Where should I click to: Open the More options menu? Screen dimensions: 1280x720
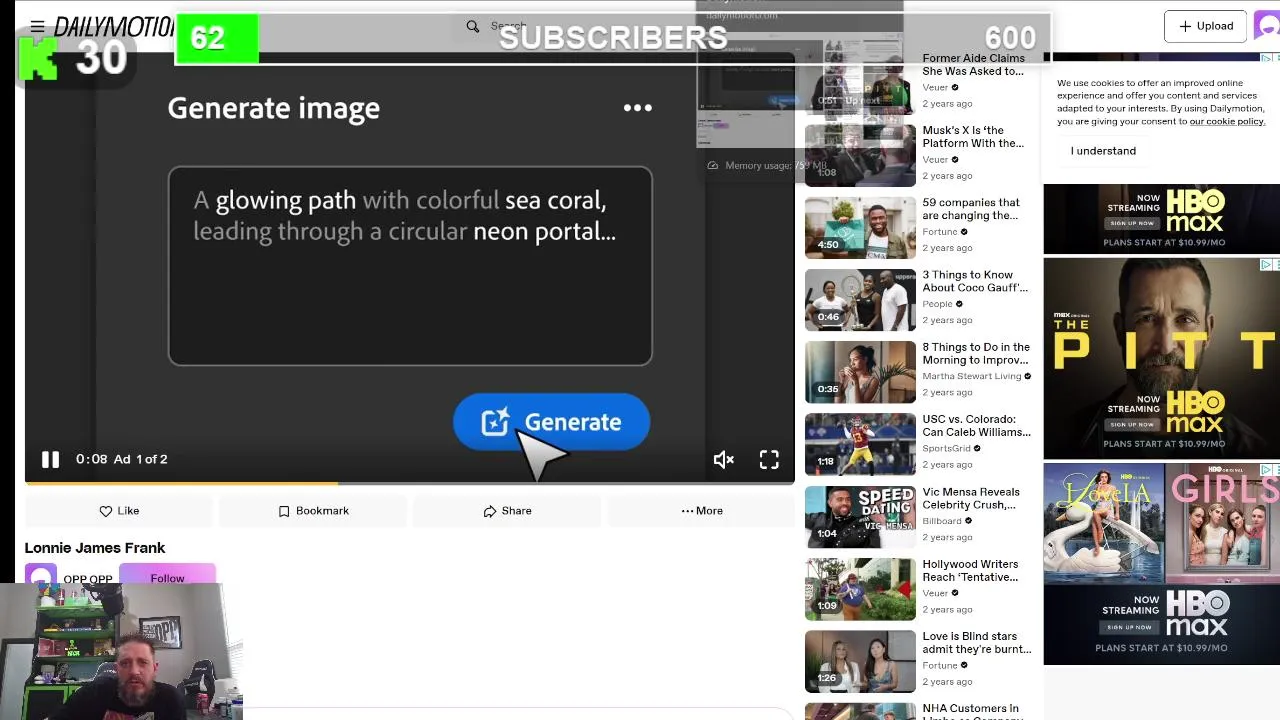pos(701,511)
